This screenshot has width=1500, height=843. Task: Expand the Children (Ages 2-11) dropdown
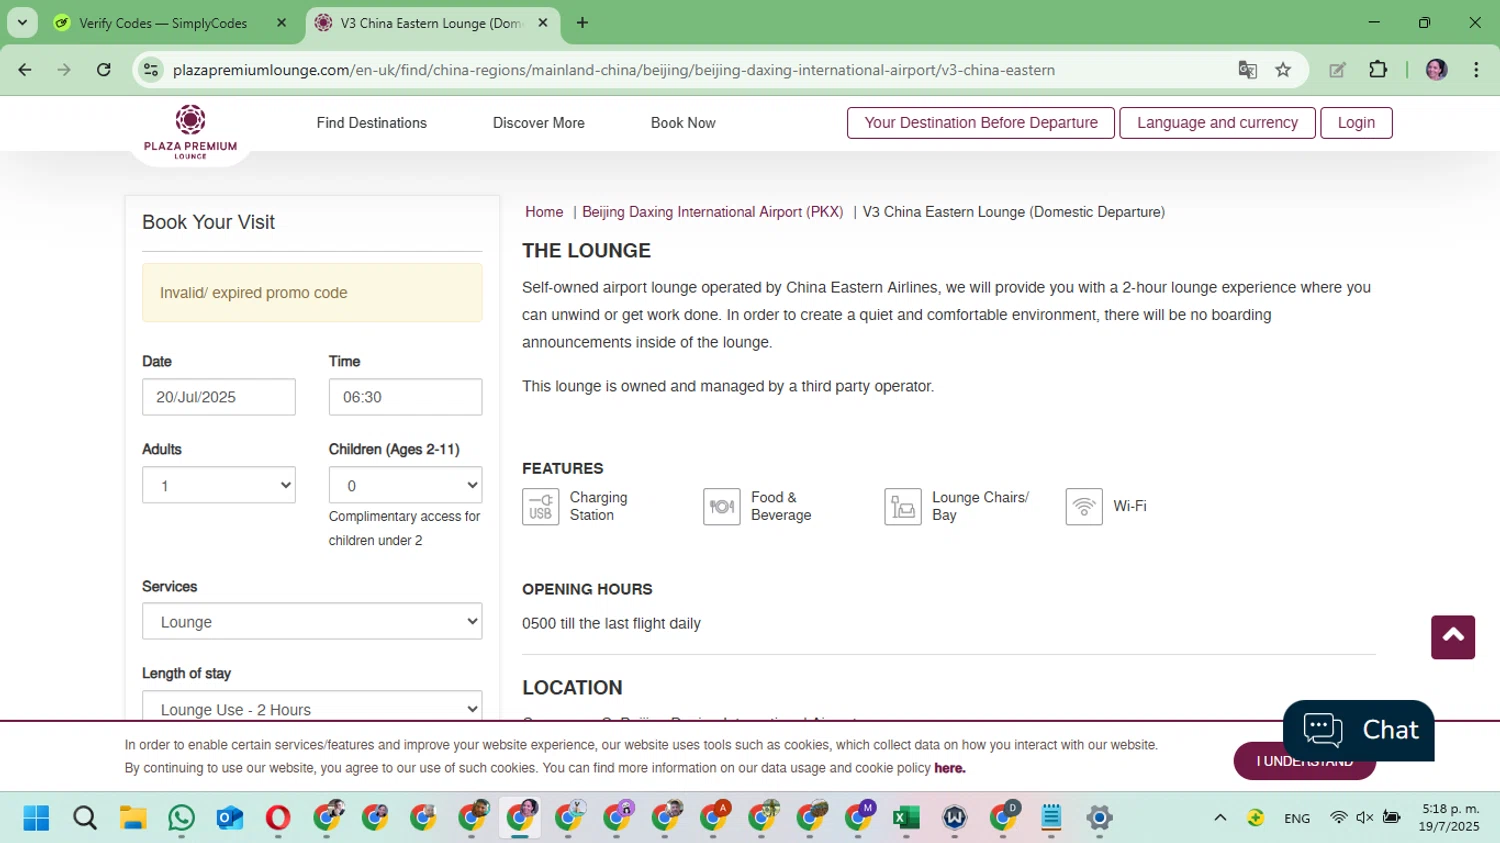[x=405, y=485]
